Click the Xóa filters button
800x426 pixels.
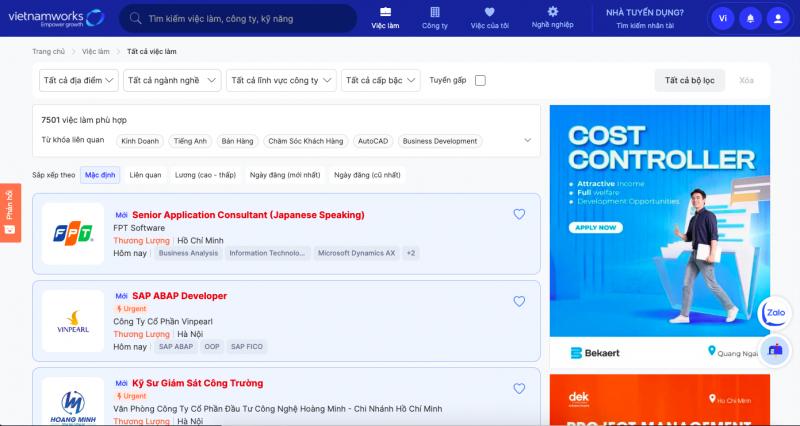(746, 81)
